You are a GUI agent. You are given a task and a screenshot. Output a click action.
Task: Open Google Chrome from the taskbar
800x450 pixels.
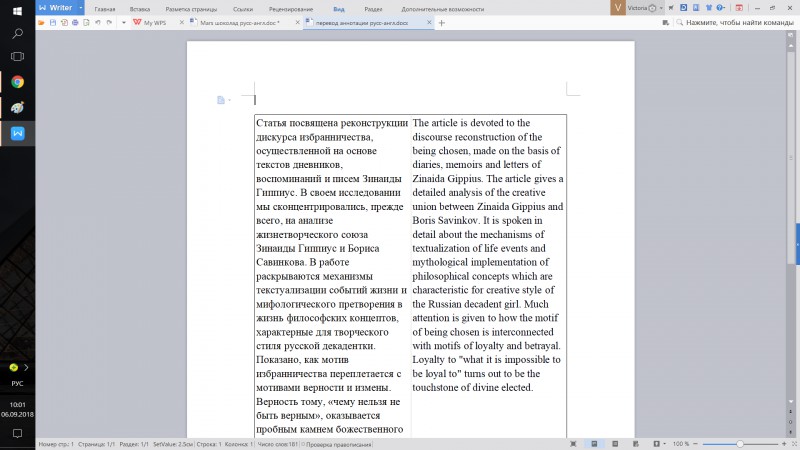pyautogui.click(x=17, y=82)
